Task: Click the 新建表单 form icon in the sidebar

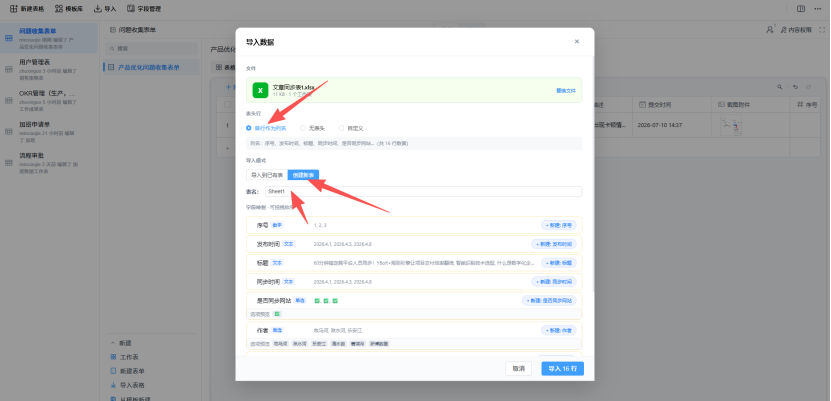Action: pyautogui.click(x=113, y=371)
